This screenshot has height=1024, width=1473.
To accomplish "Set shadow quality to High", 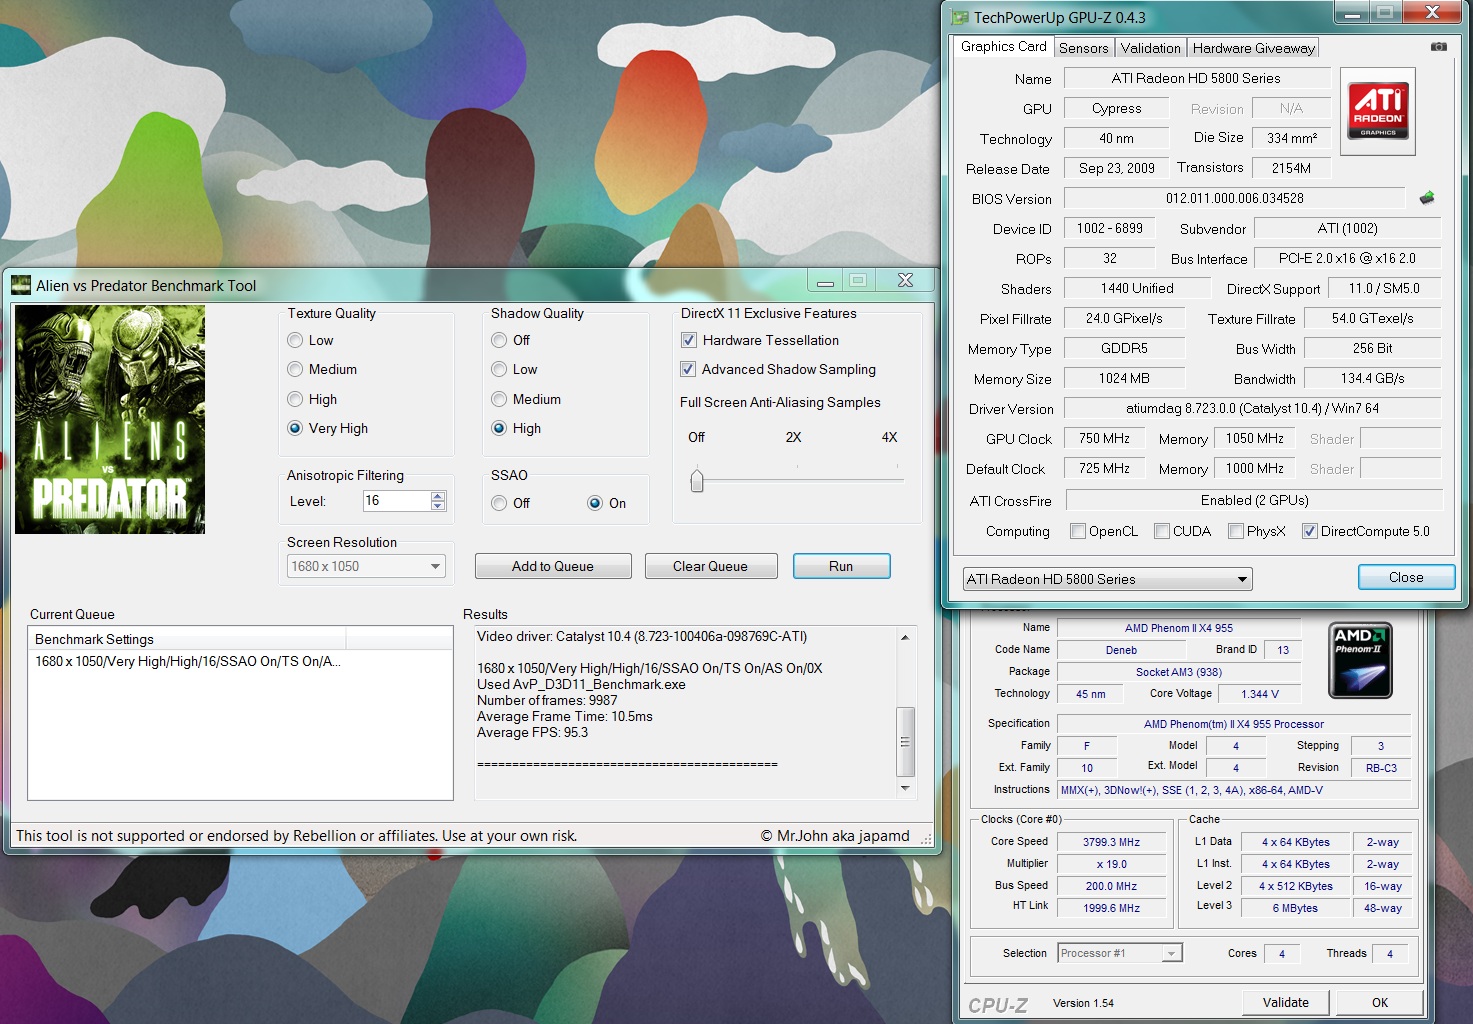I will point(499,429).
